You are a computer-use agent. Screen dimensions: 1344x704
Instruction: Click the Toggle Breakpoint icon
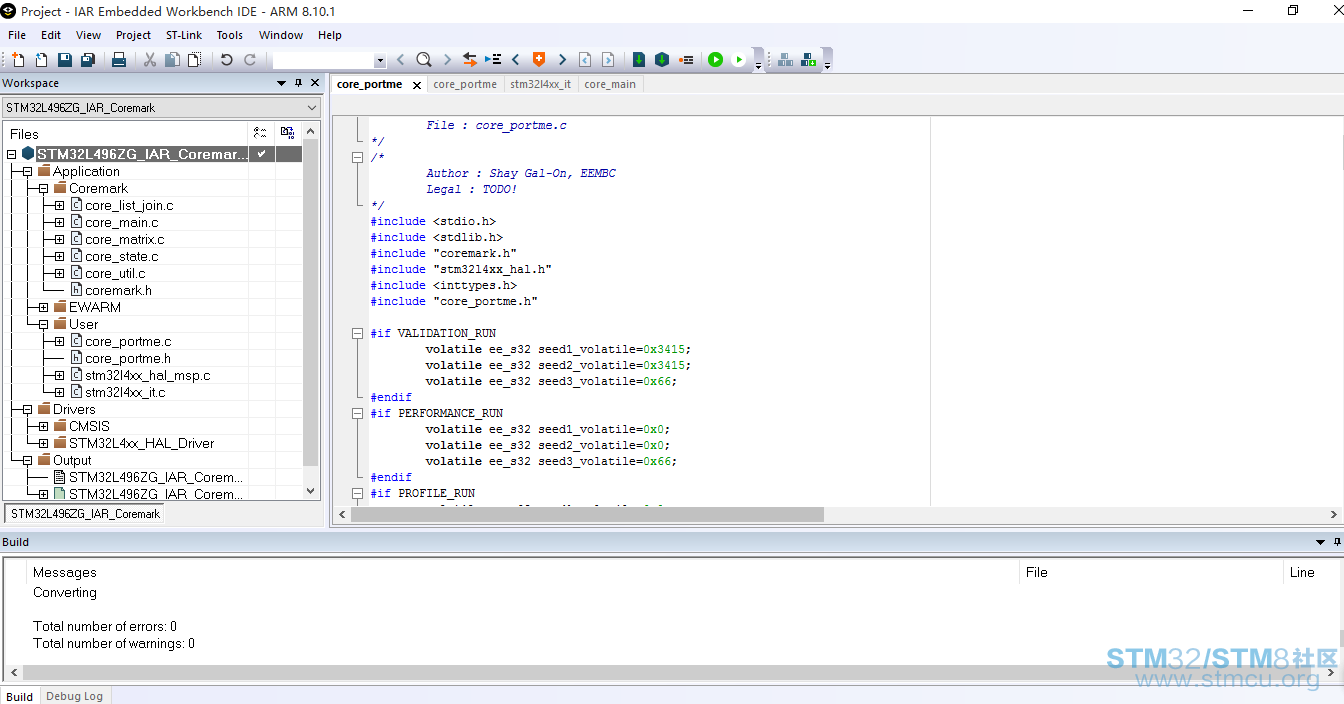tap(686, 60)
